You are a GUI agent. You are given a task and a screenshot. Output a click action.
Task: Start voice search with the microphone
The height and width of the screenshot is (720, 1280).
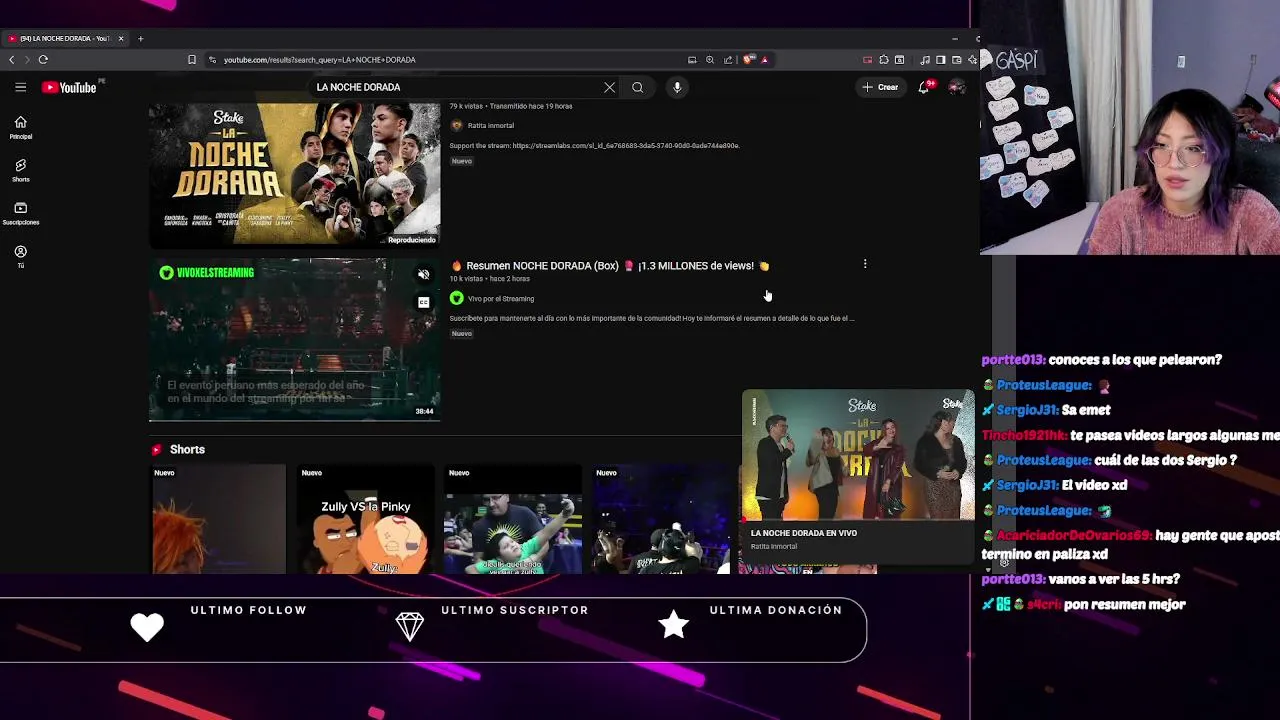click(x=677, y=87)
